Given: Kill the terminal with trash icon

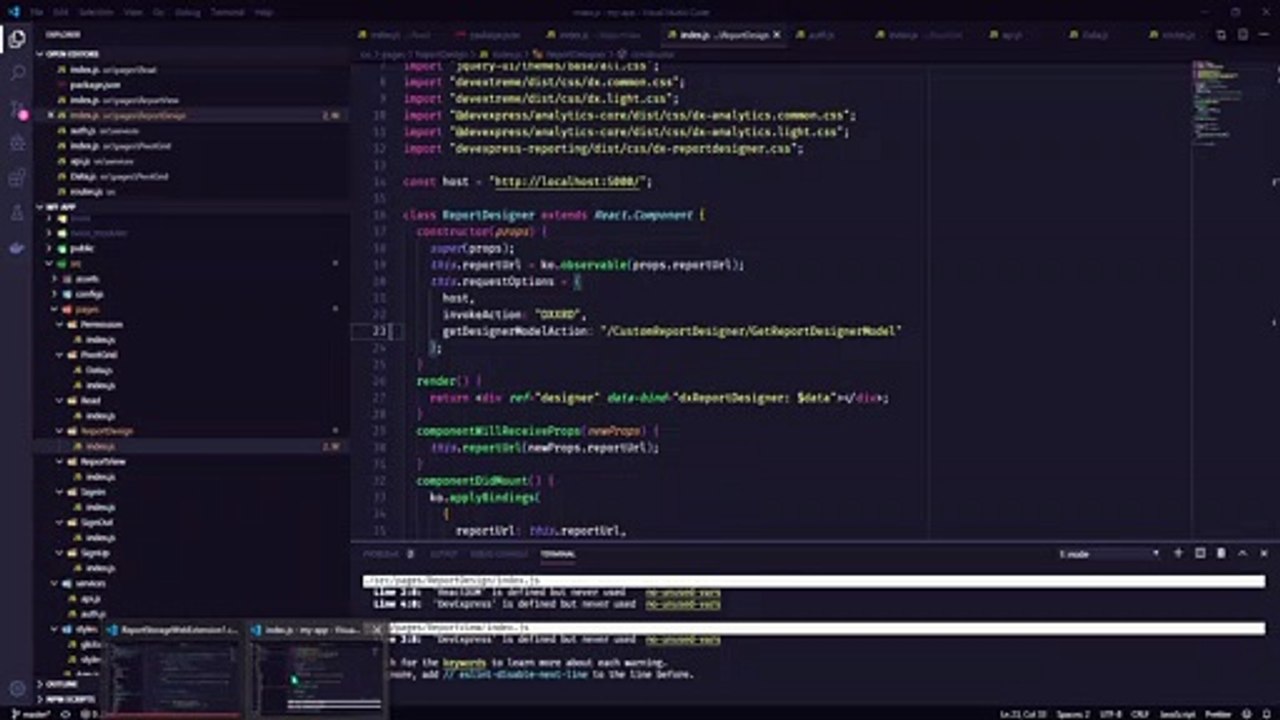Looking at the screenshot, I should (x=1221, y=553).
